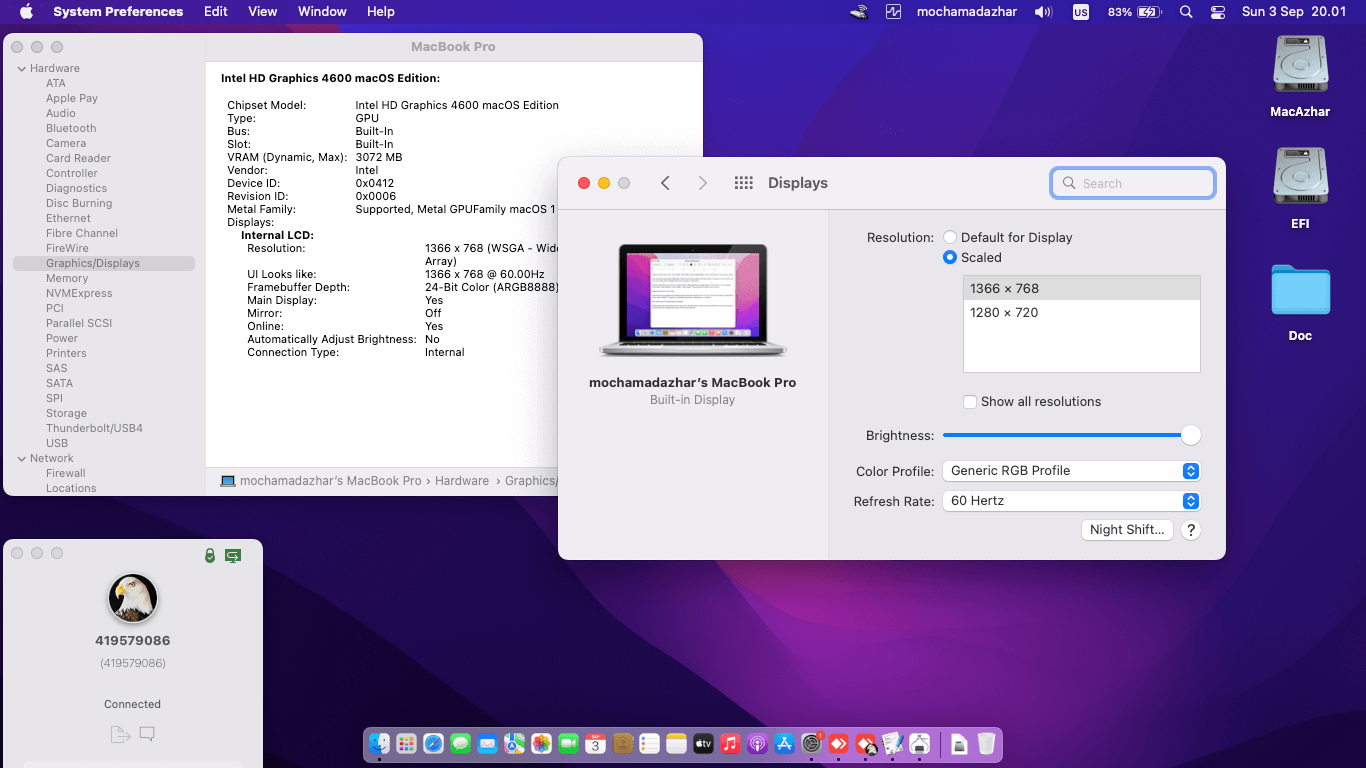The image size is (1366, 768).
Task: Open Music from the Dock
Action: coord(730,744)
